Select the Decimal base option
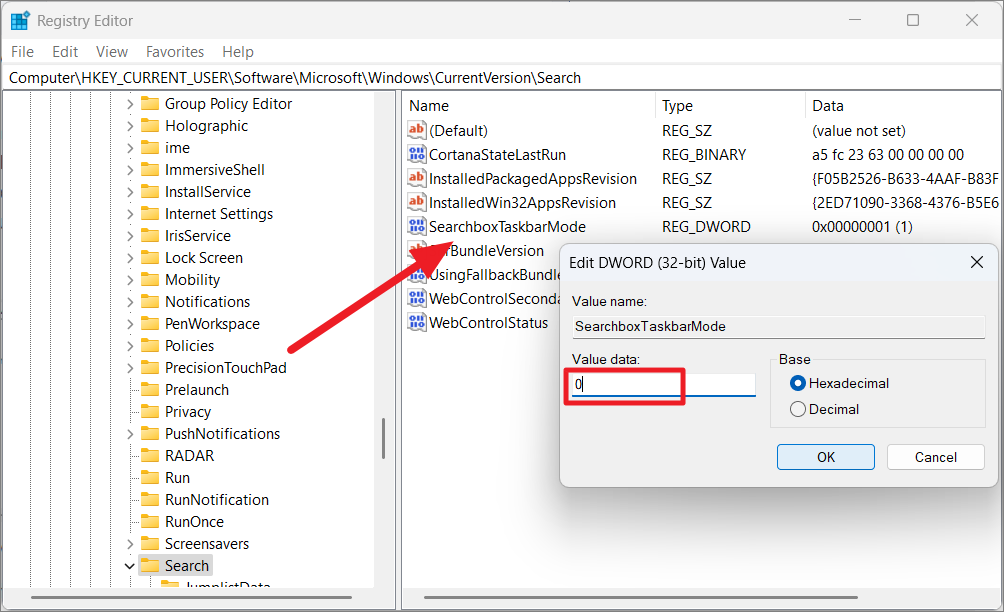 798,409
